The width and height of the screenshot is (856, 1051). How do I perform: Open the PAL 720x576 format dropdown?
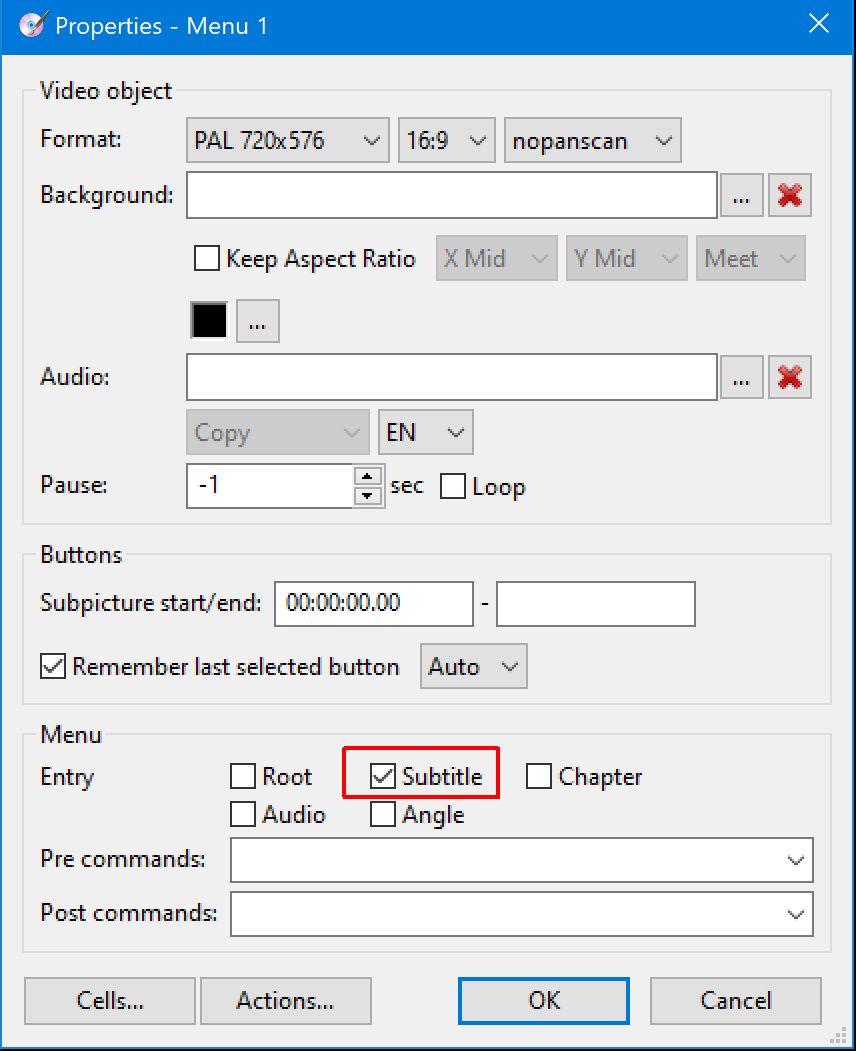(x=288, y=141)
